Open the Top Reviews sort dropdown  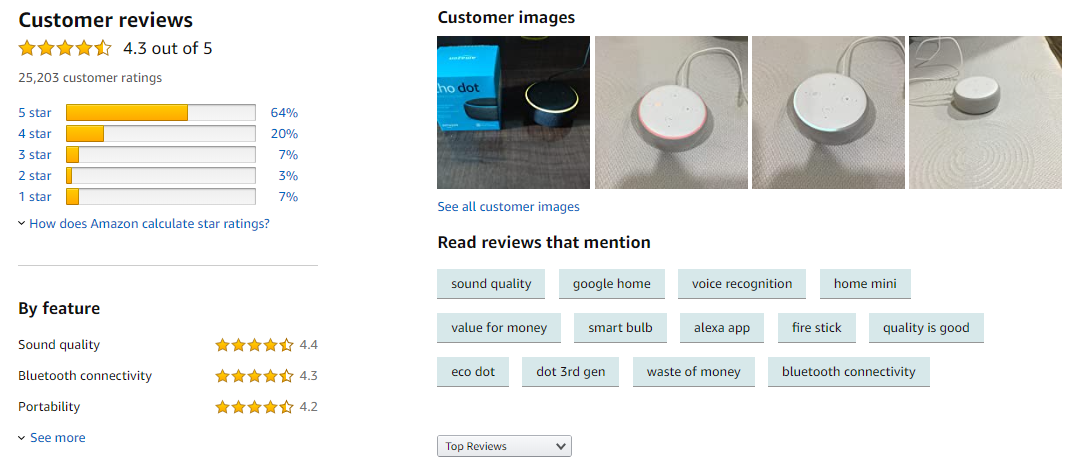coord(504,446)
